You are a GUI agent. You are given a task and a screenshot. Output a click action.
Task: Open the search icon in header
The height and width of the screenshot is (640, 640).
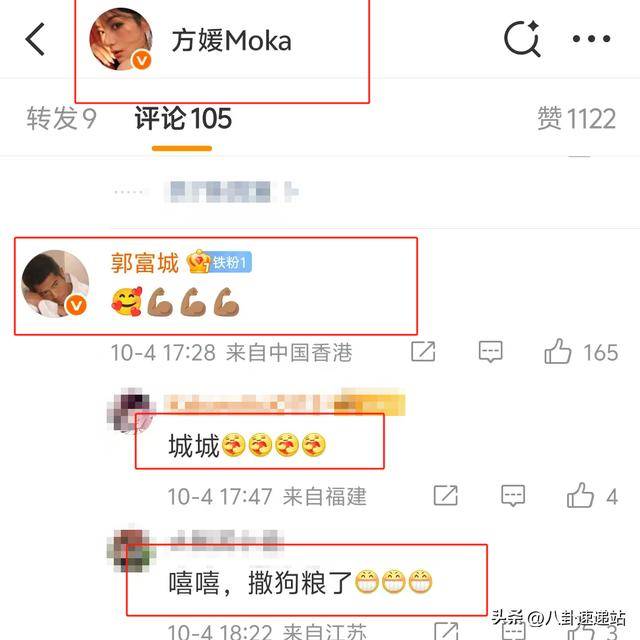click(x=522, y=39)
